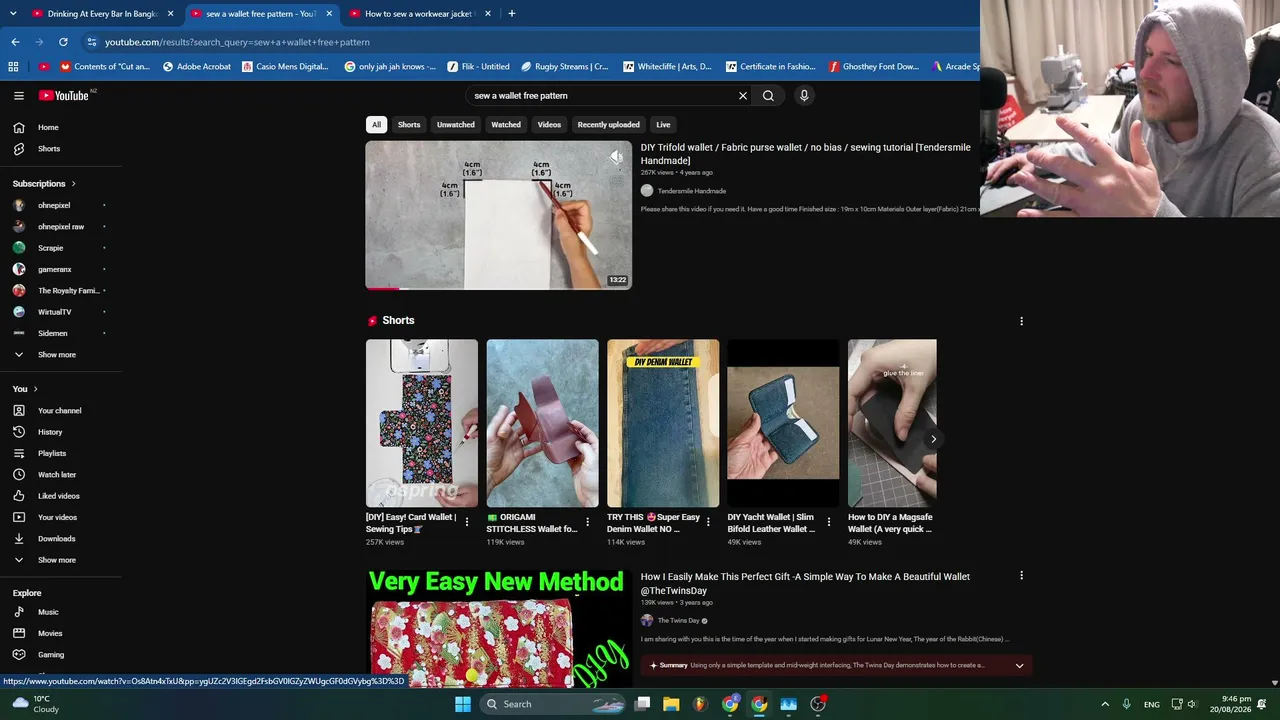Filter results by Live chip

663,125
